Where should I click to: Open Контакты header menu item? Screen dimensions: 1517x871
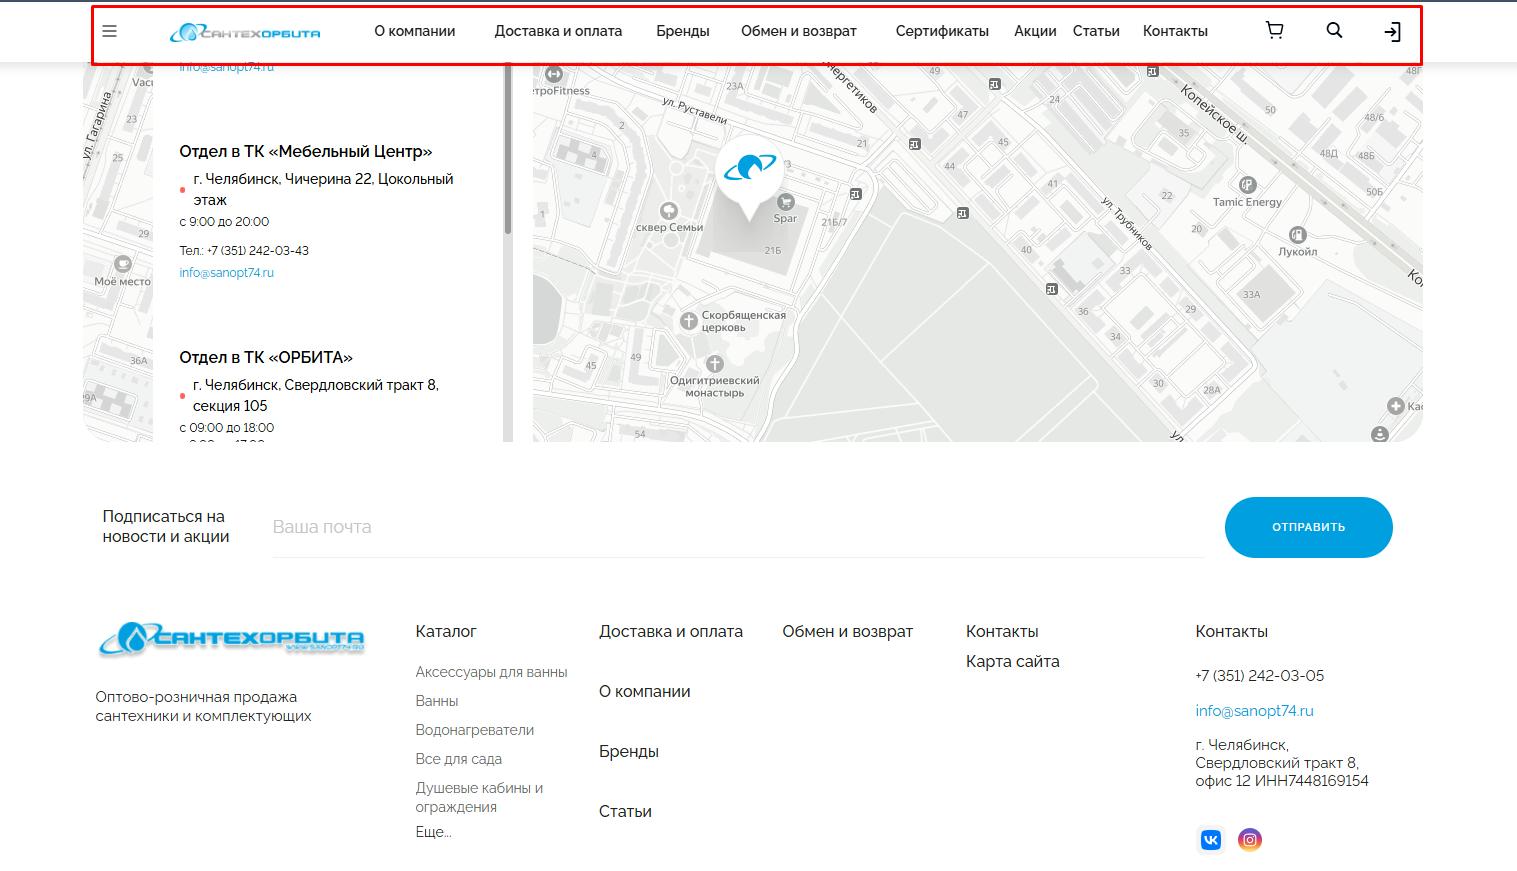coord(1175,31)
